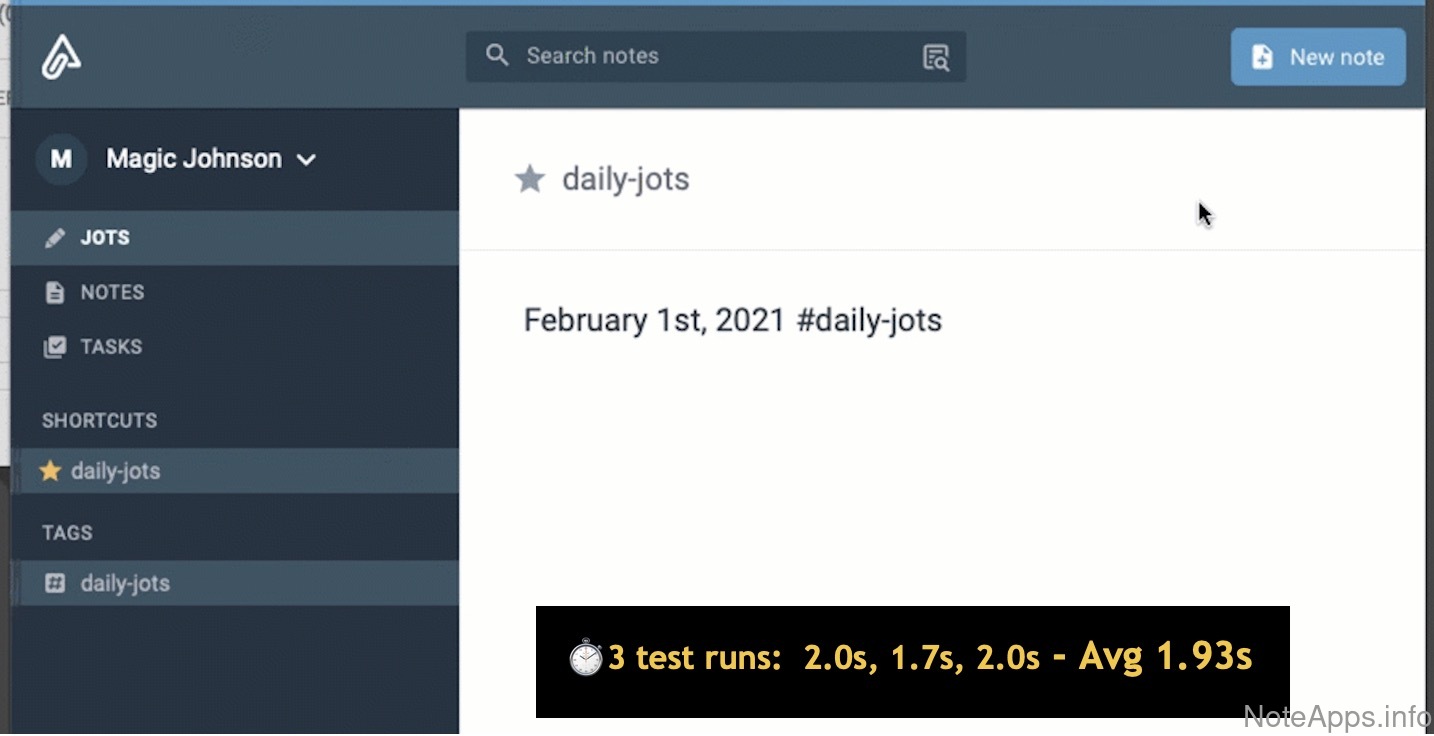This screenshot has height=736, width=1434.
Task: Expand the Magic Johnson account chevron
Action: pos(307,160)
